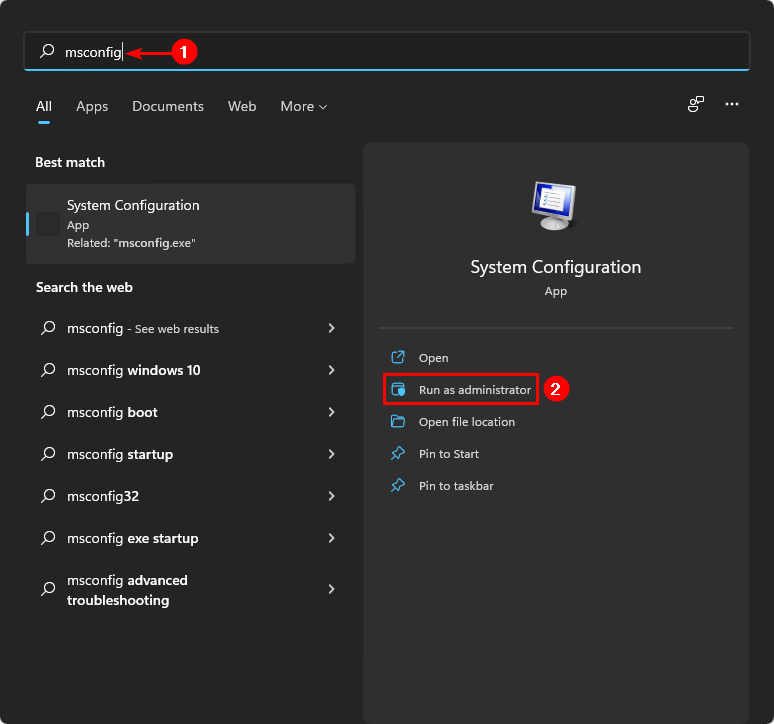Click the Open icon with arrow

click(x=398, y=357)
